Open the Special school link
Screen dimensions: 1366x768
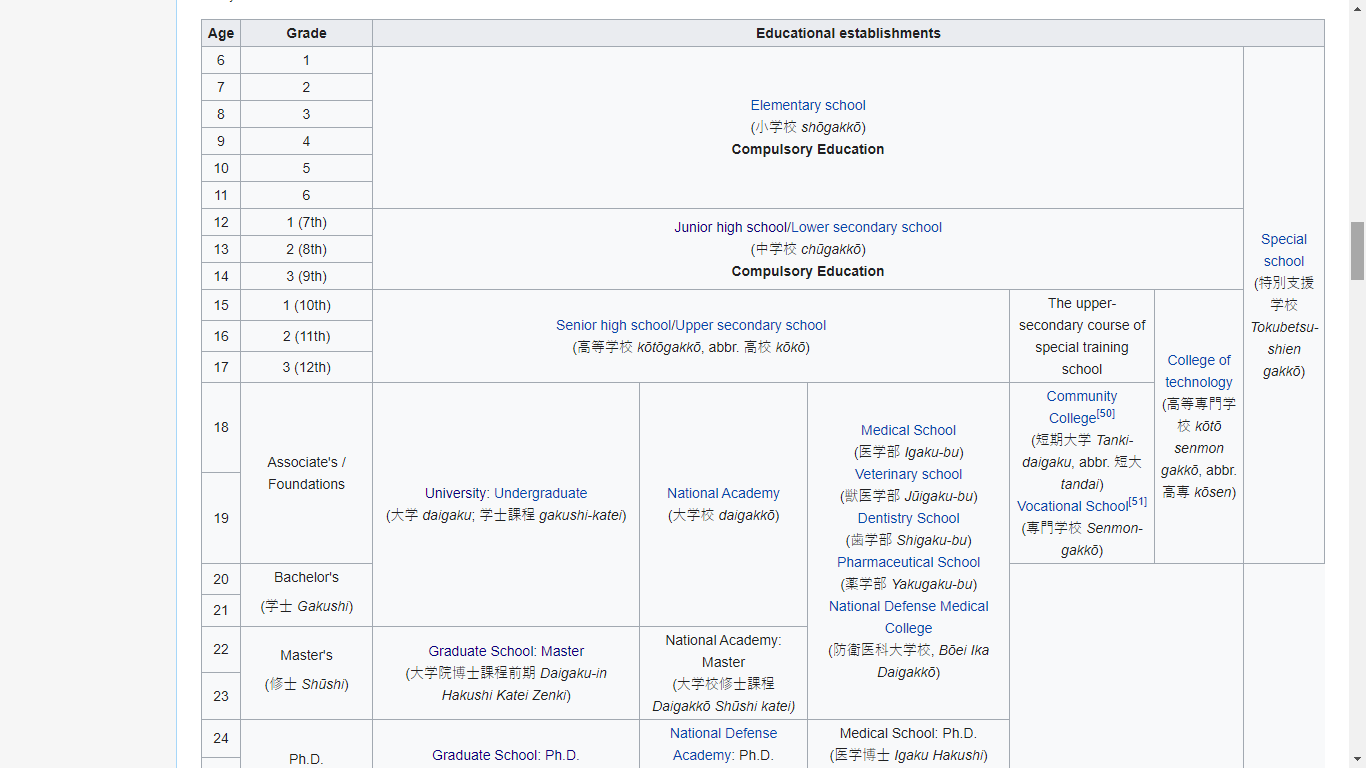pos(1284,250)
